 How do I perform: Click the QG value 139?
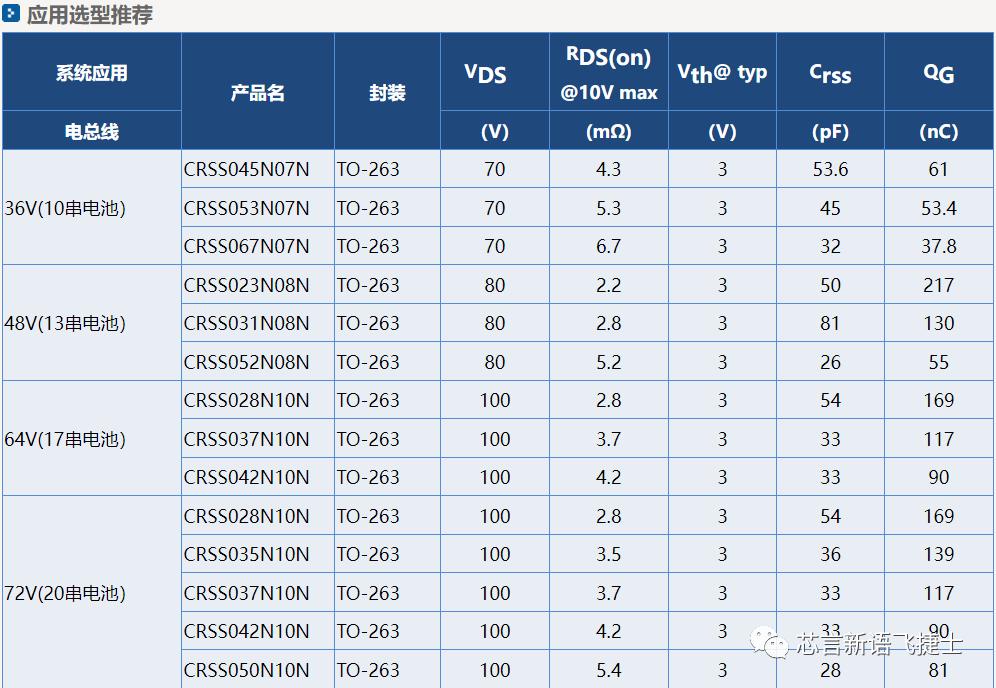pos(939,555)
